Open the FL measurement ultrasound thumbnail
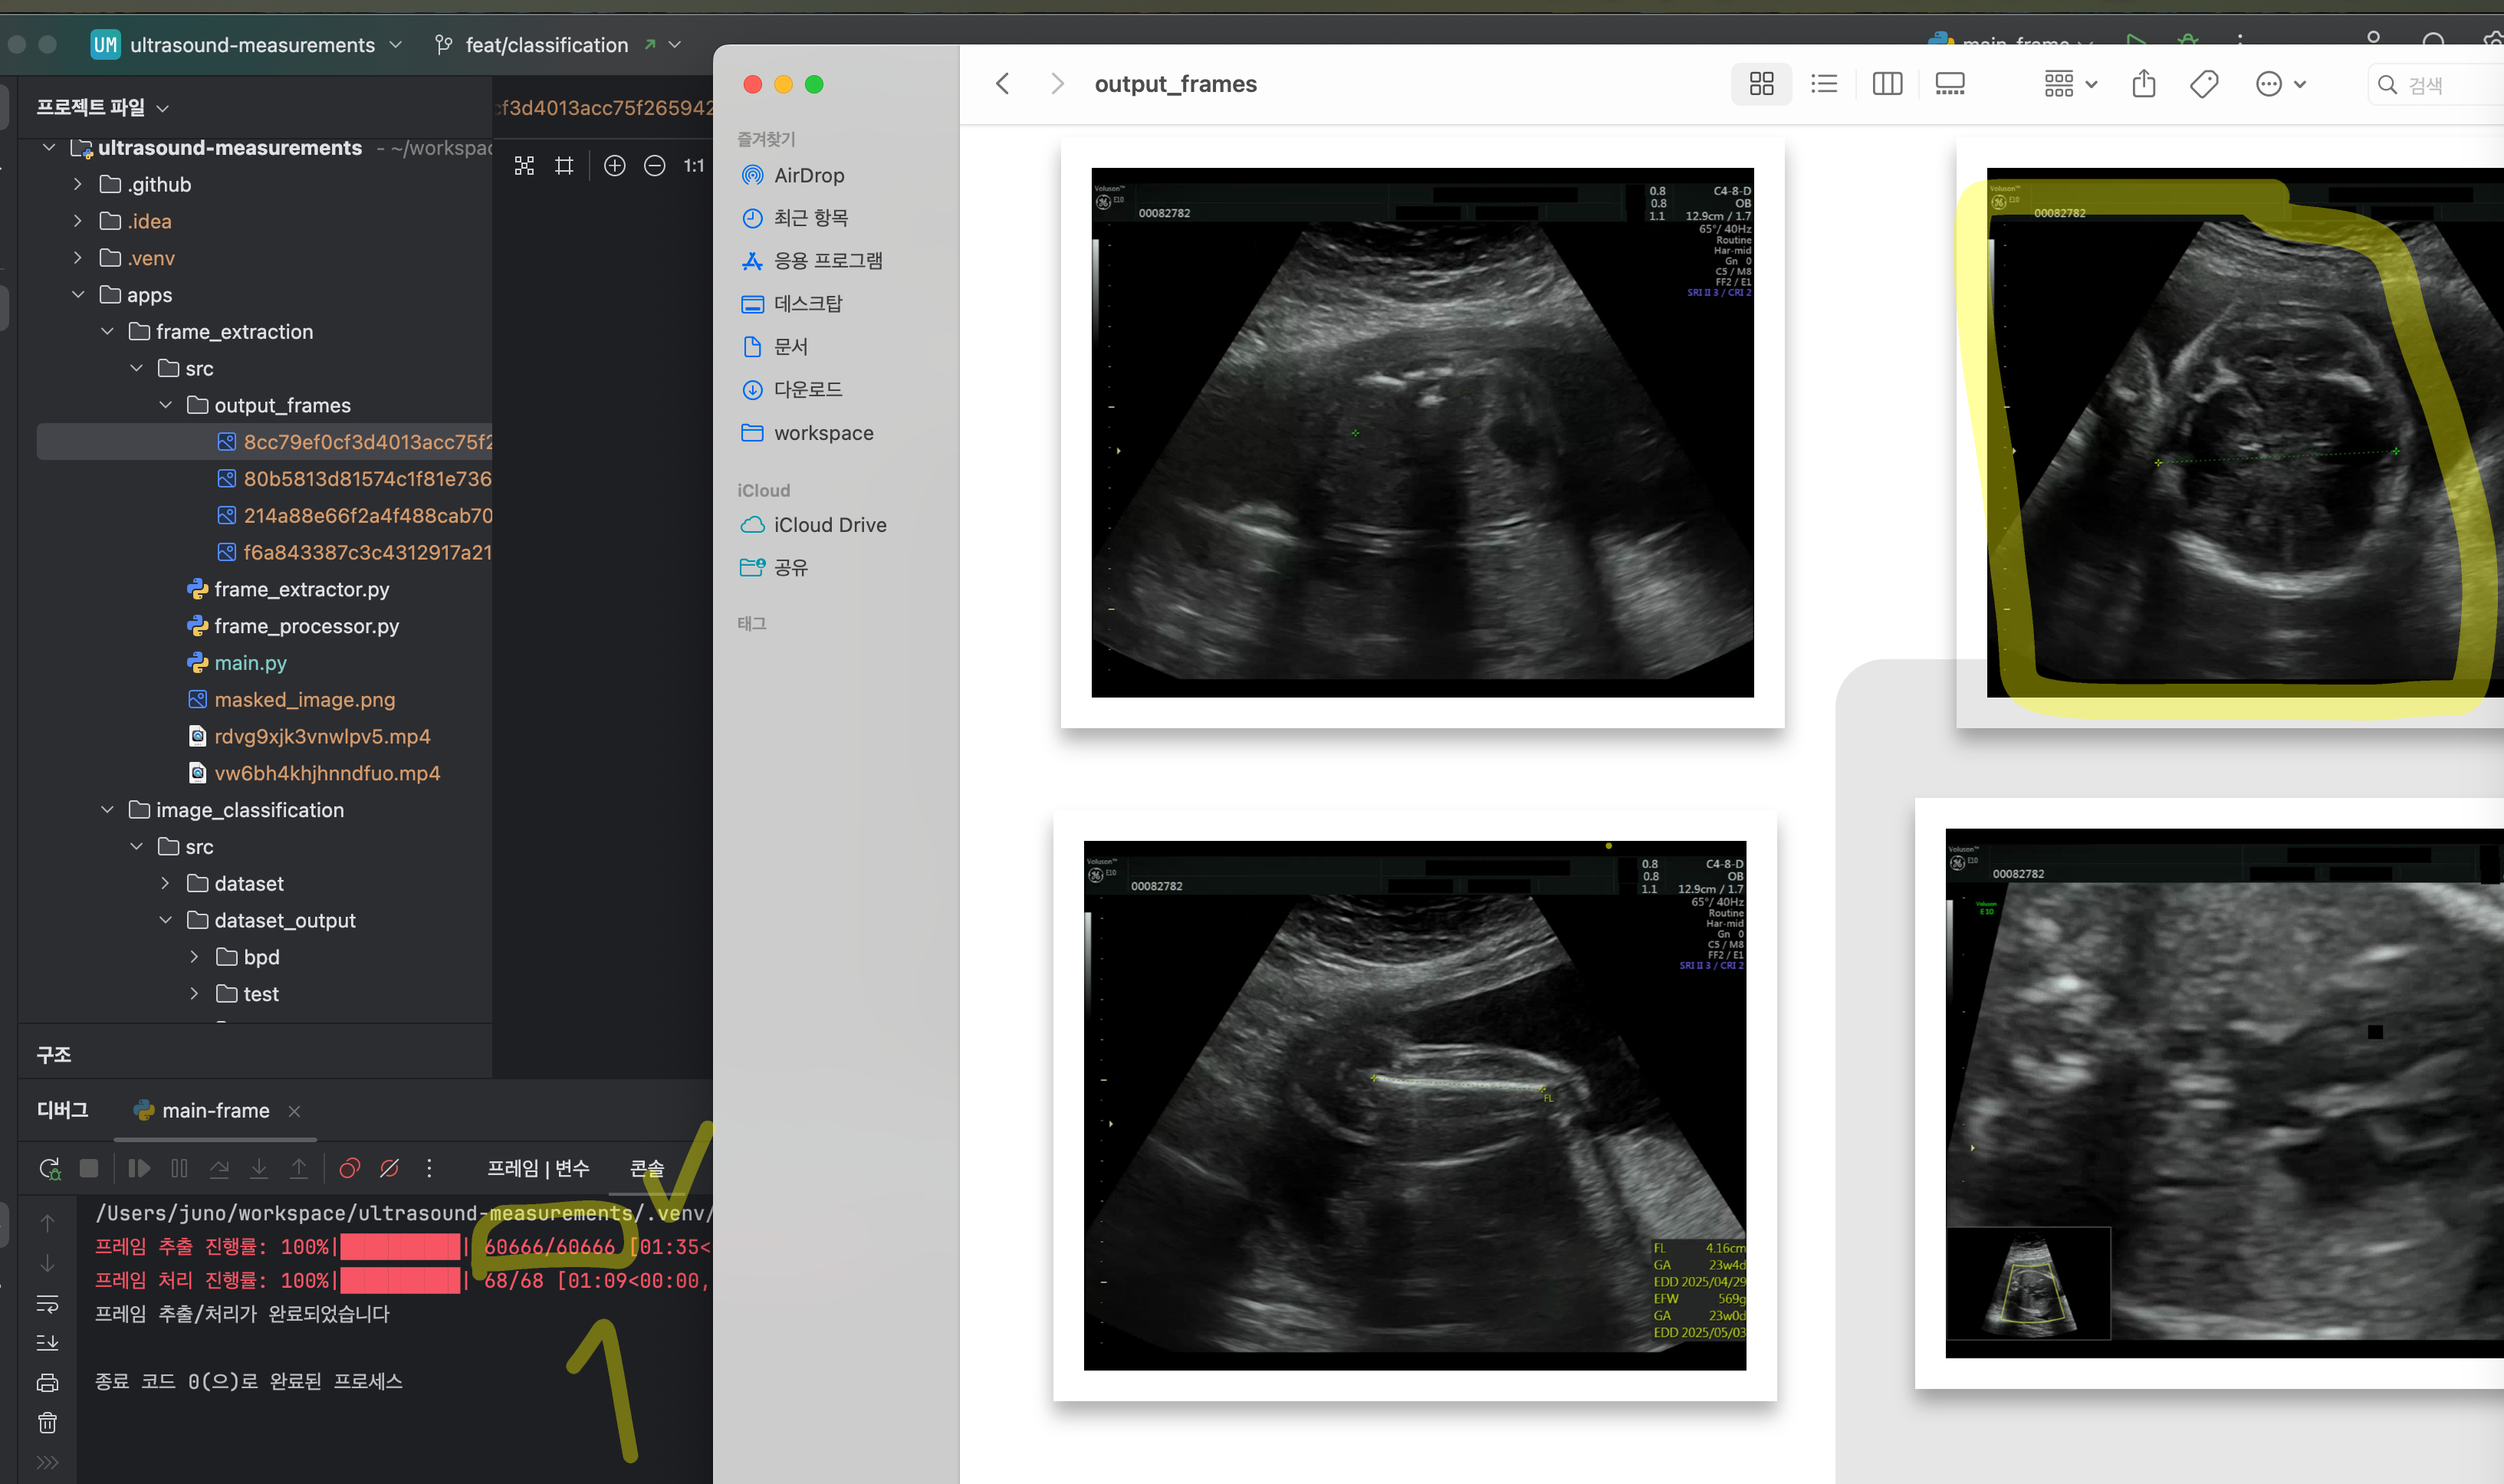This screenshot has height=1484, width=2504. point(1414,1105)
